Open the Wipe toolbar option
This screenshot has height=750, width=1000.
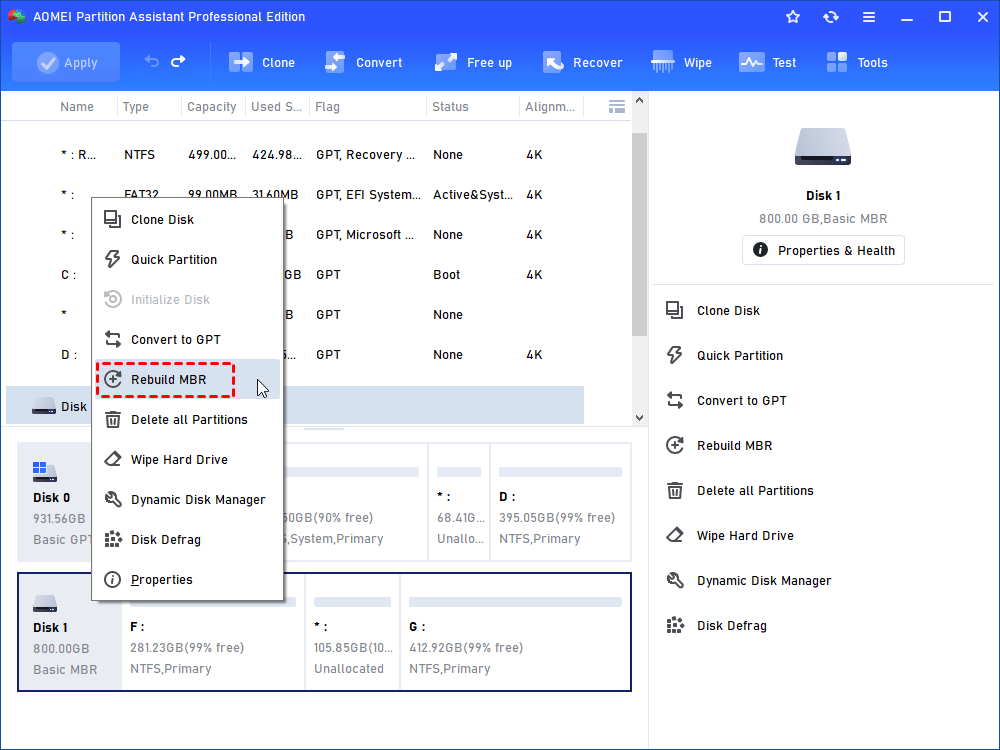[x=681, y=62]
